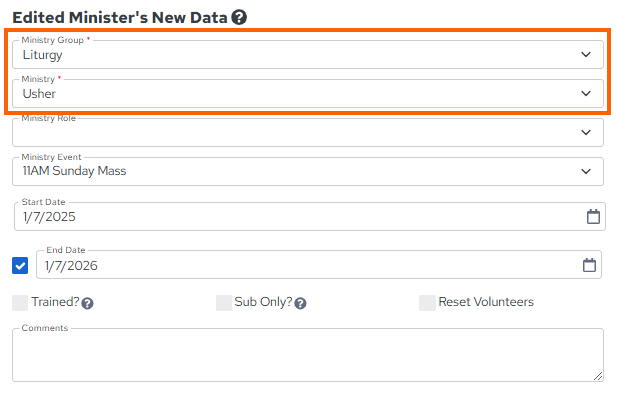Click the Ministry Group chevron arrow
The image size is (617, 395).
[x=586, y=54]
